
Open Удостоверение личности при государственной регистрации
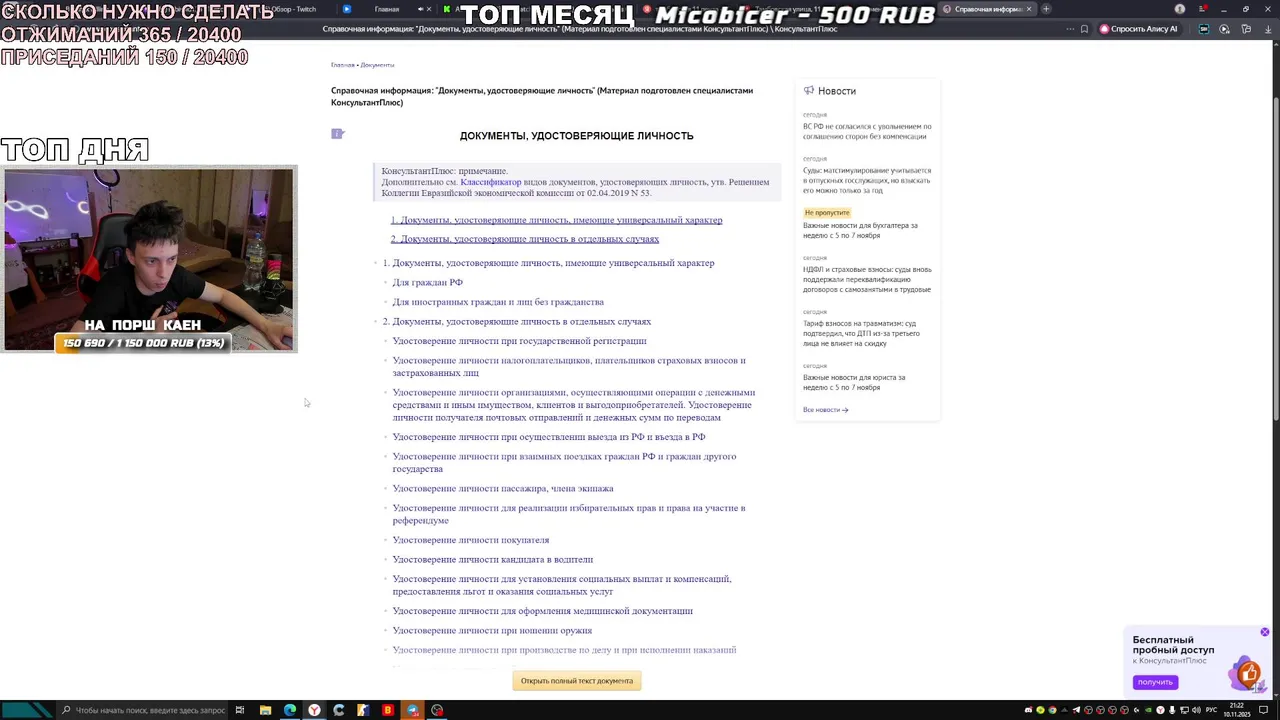point(519,341)
